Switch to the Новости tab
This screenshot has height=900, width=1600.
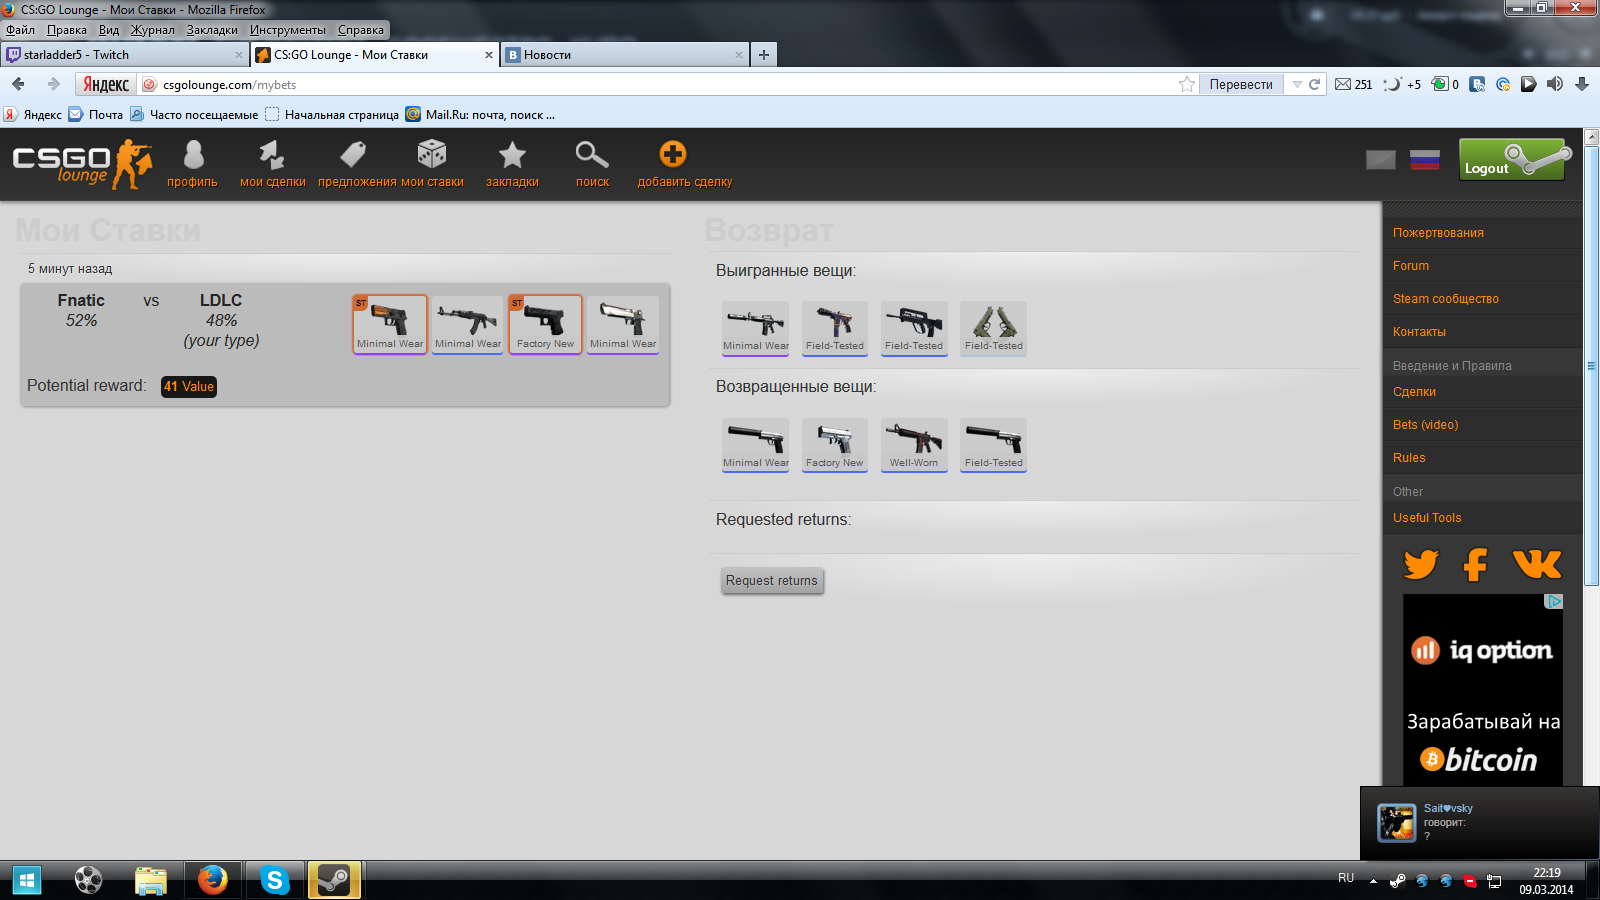624,55
